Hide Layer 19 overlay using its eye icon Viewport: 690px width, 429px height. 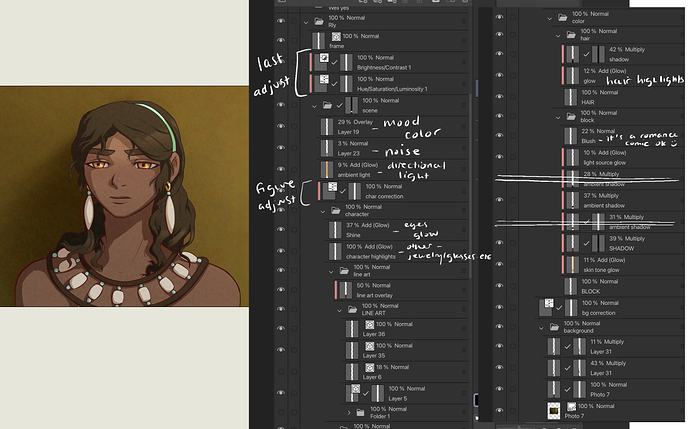coord(280,125)
